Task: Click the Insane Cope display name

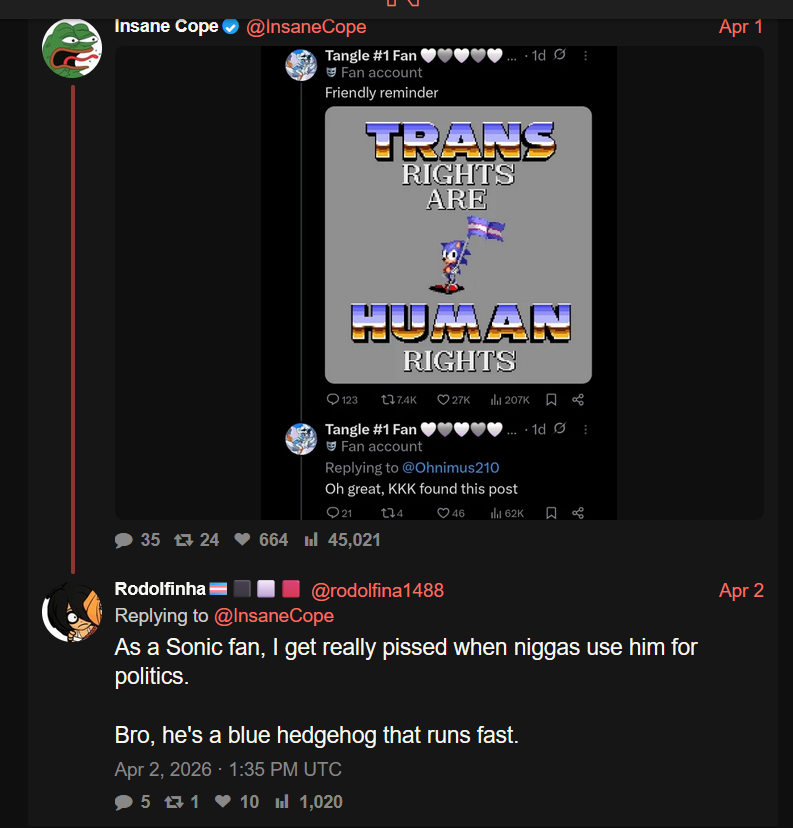Action: click(x=166, y=27)
